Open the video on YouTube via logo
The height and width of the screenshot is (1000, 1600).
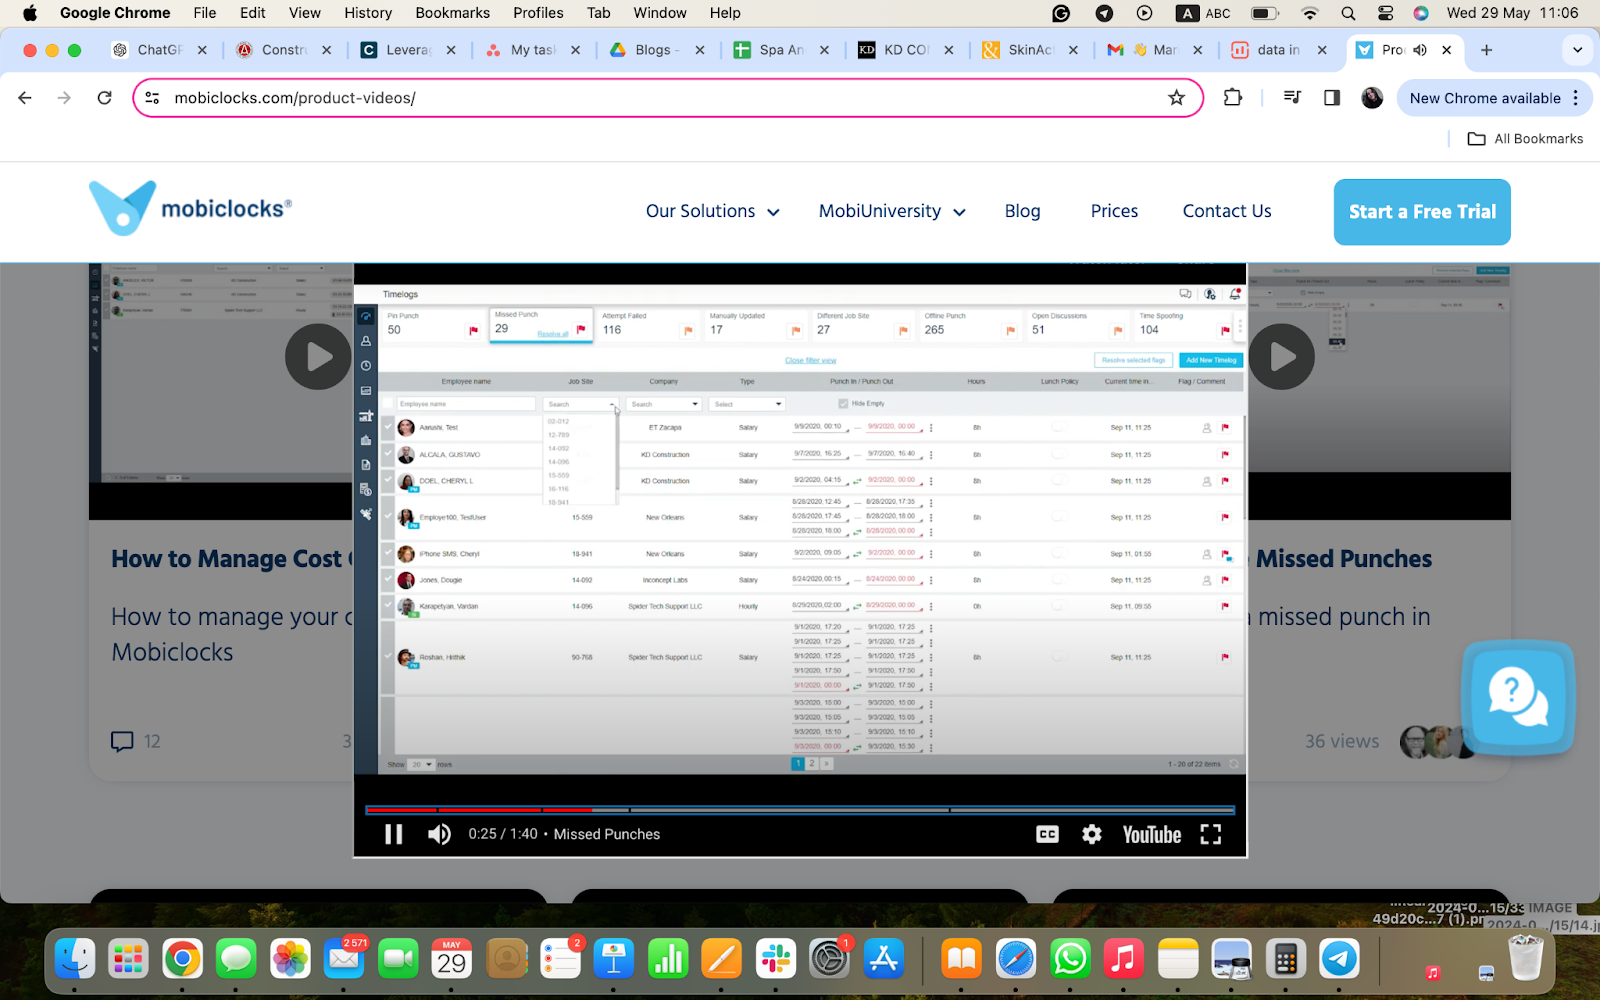coord(1152,834)
